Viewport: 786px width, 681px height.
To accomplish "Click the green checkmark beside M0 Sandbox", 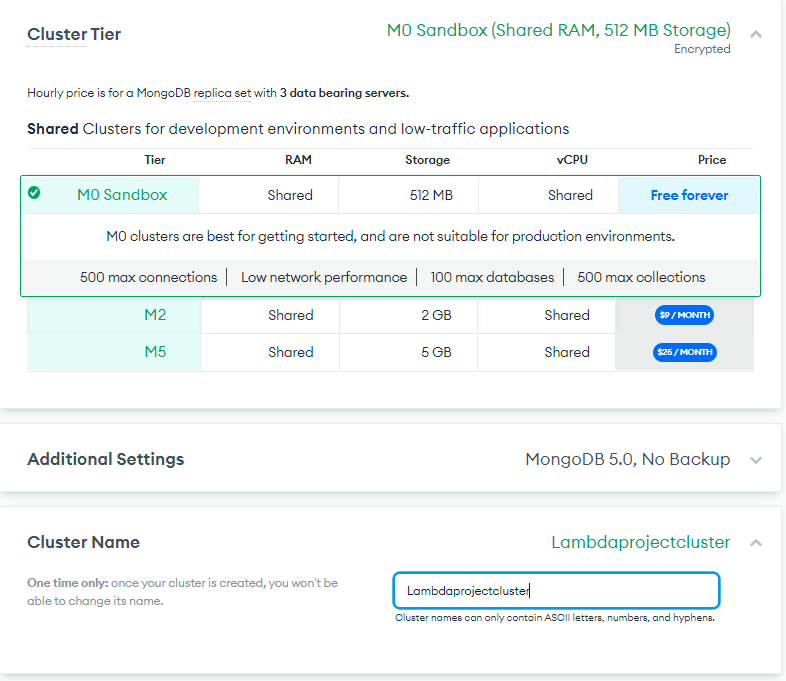I will tap(34, 192).
